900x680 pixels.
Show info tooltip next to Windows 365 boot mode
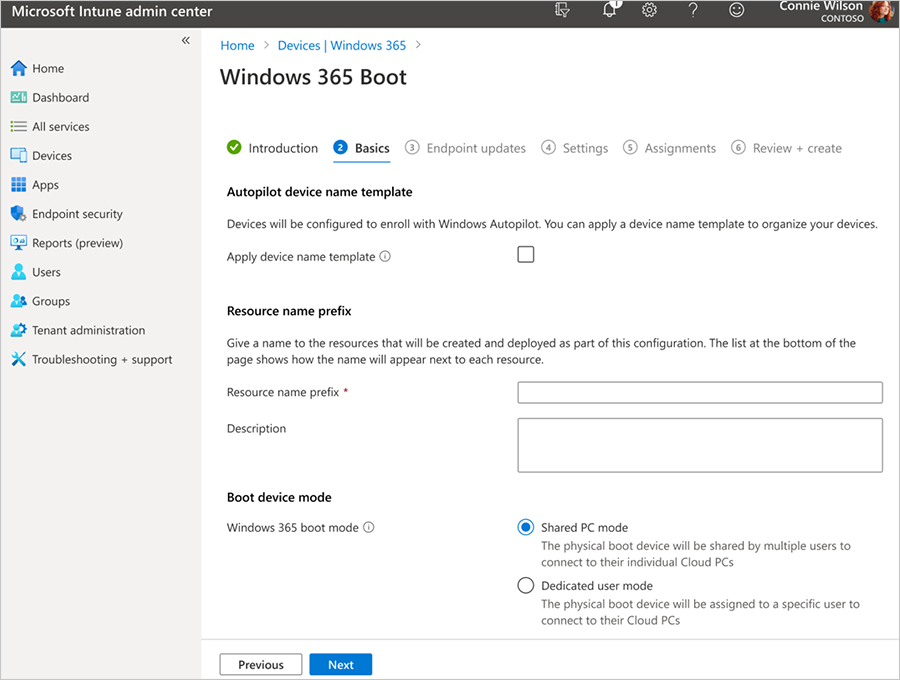[370, 527]
